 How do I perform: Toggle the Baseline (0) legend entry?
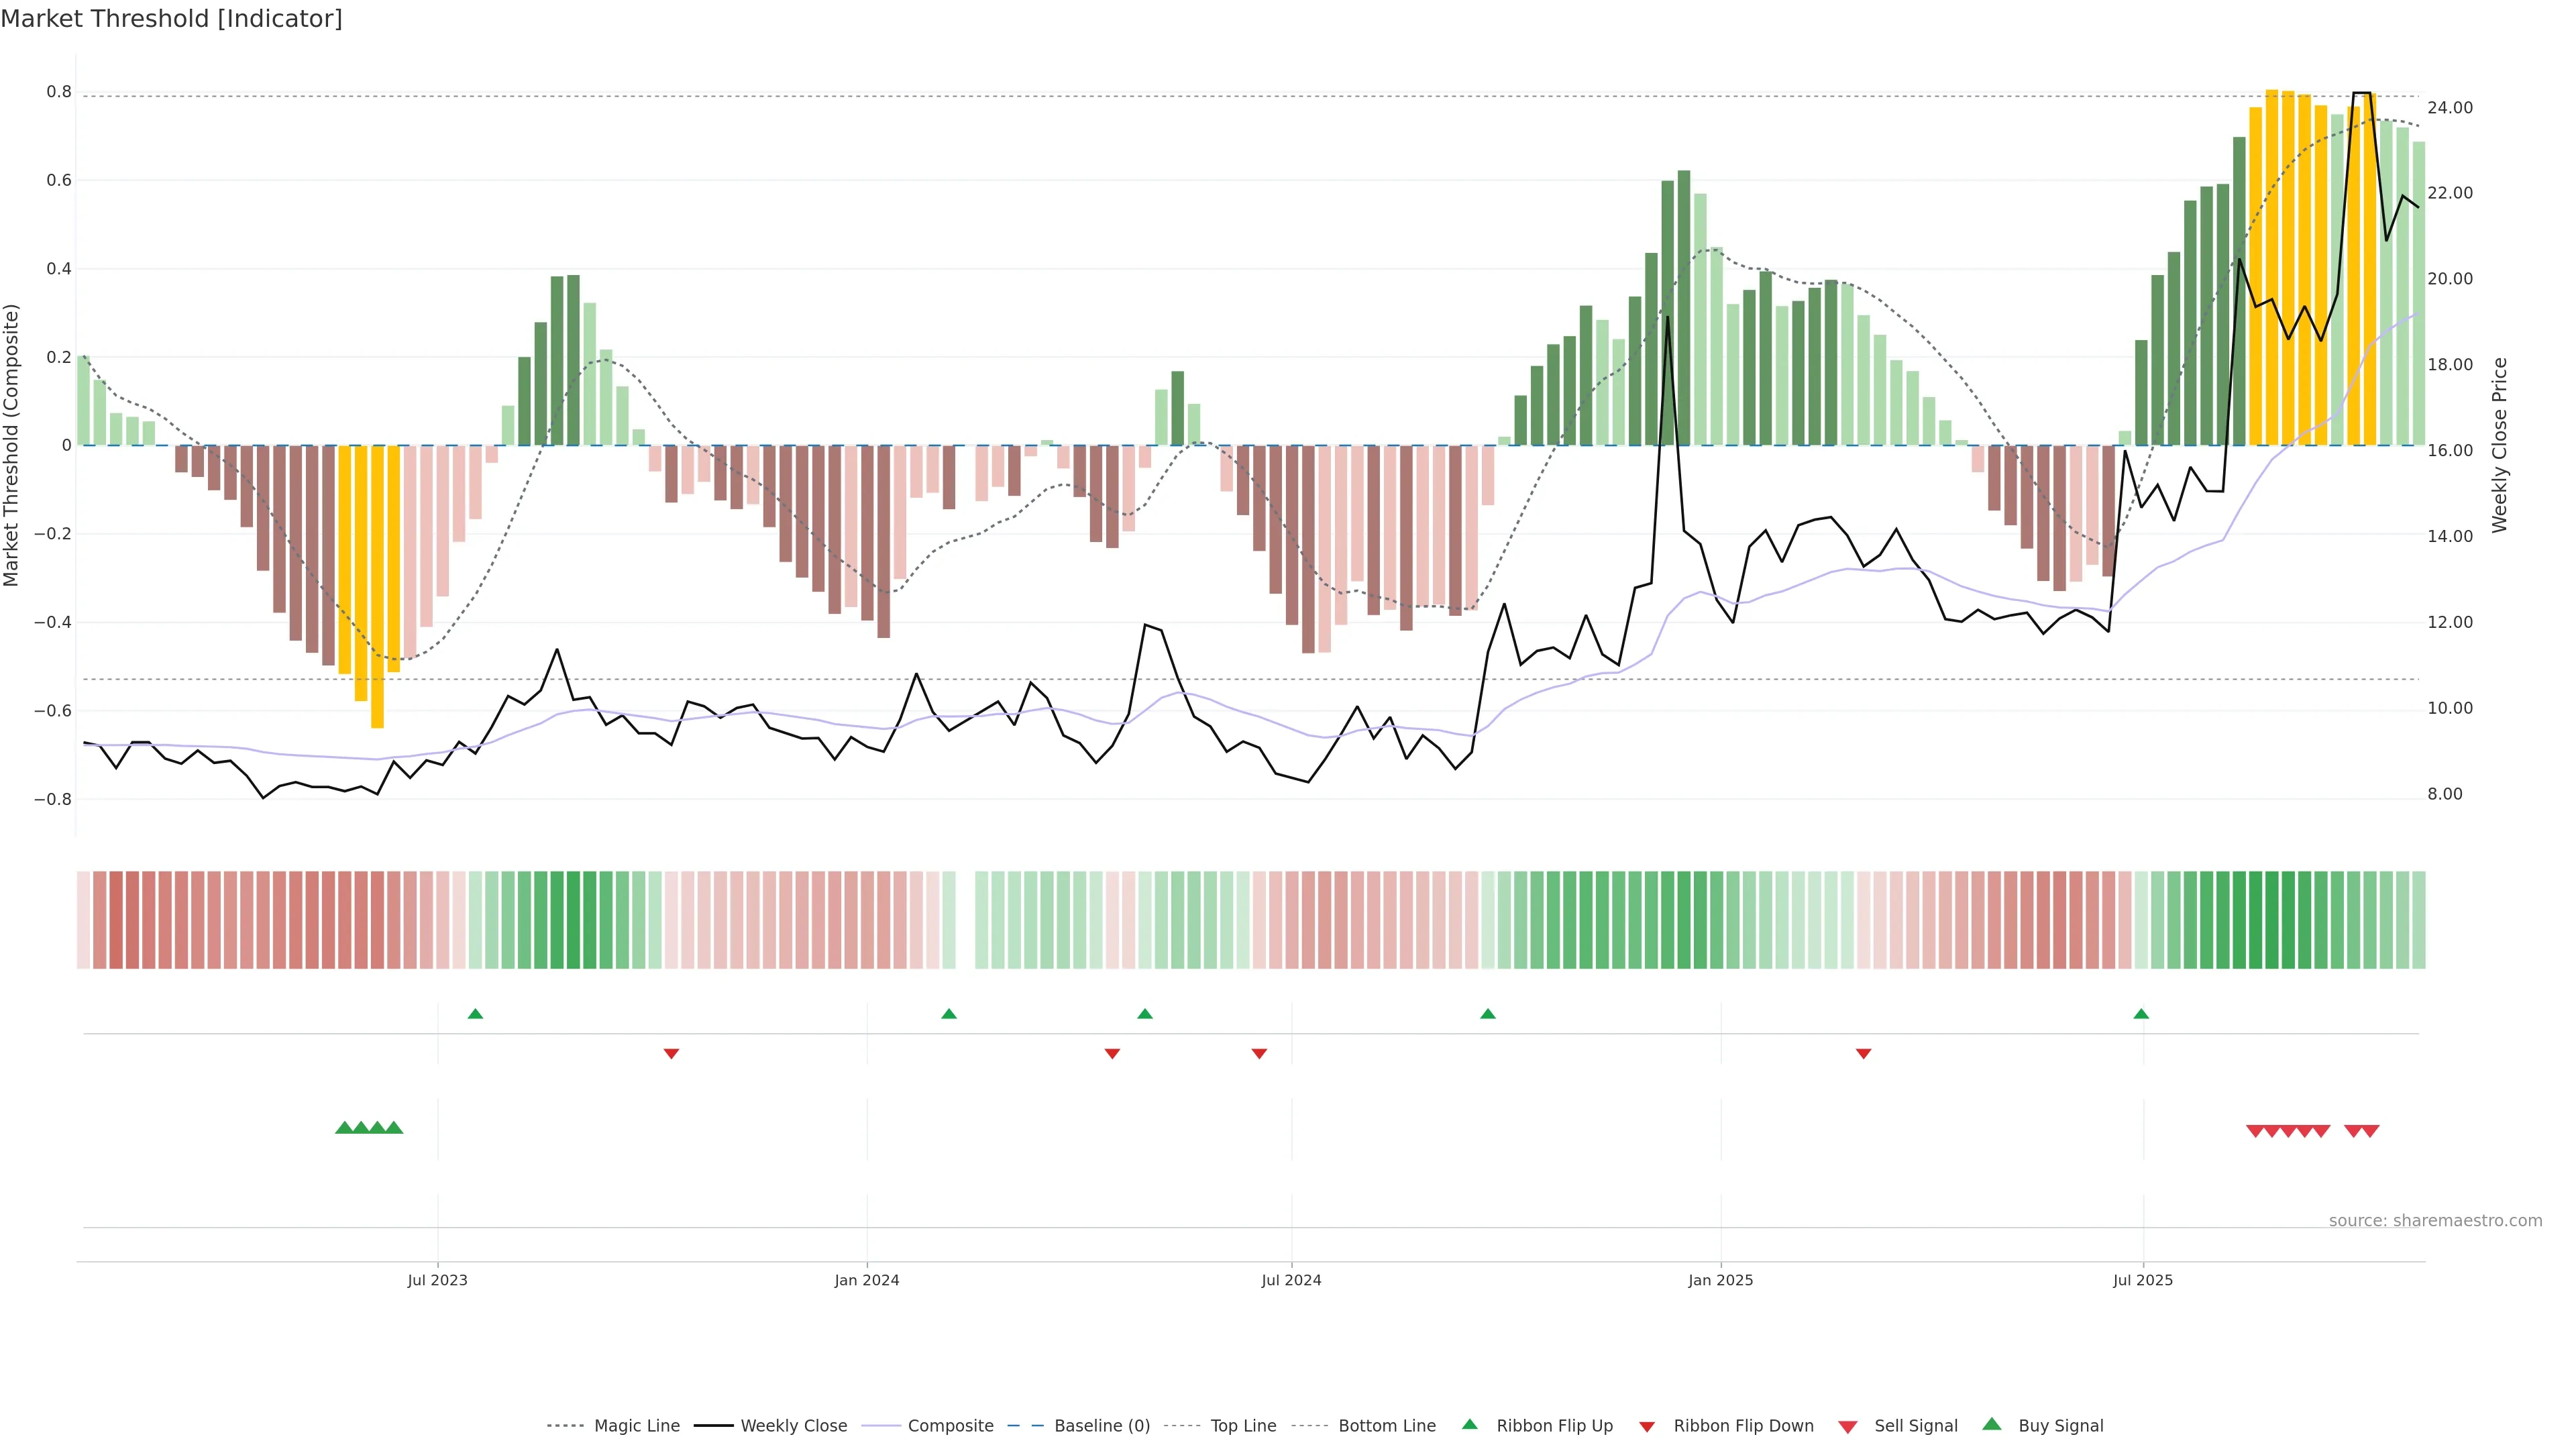[x=1102, y=1426]
